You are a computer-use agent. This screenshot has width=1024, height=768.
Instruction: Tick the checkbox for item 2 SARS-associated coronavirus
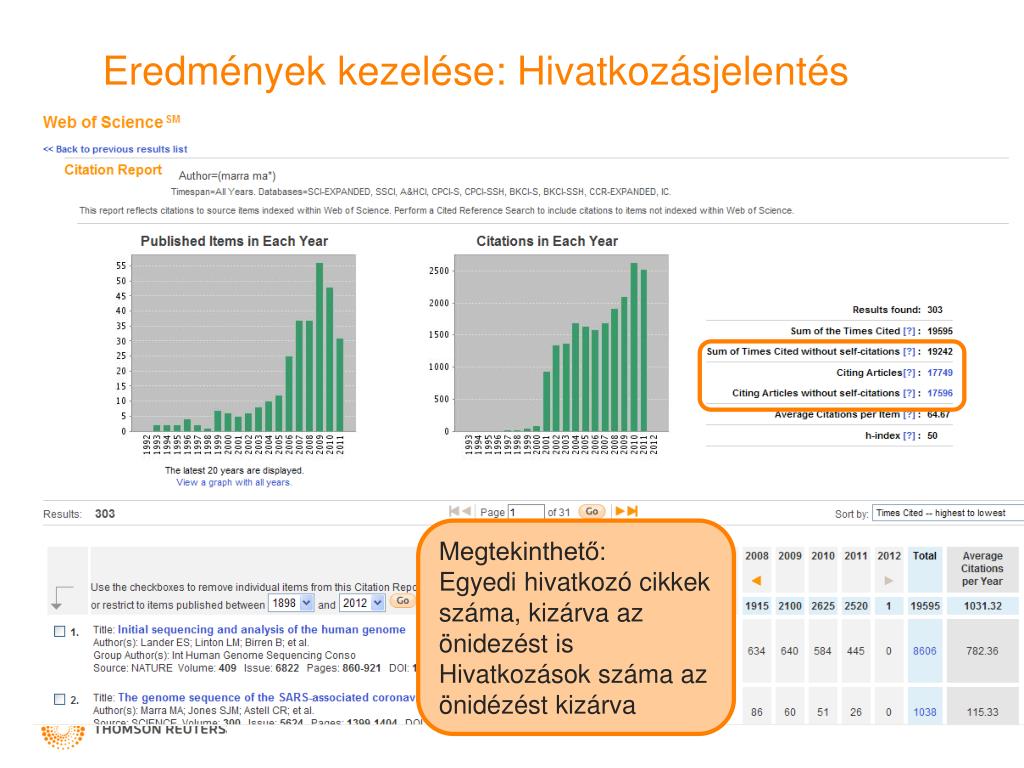pyautogui.click(x=59, y=699)
